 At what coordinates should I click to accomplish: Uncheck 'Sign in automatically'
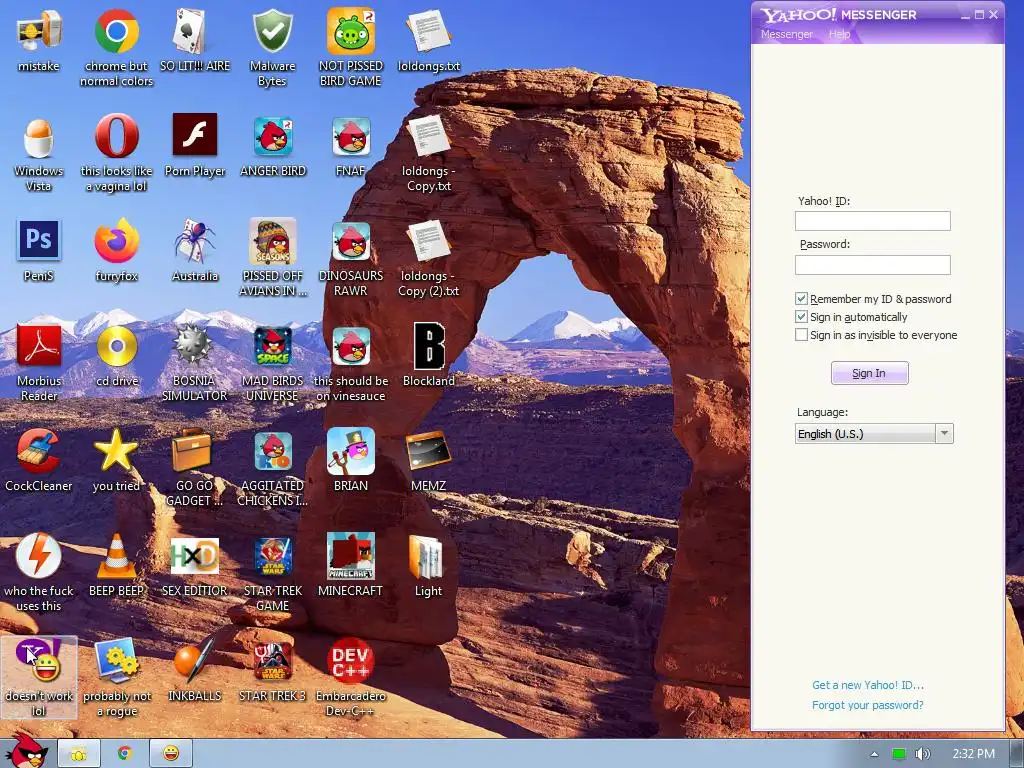pyautogui.click(x=801, y=317)
